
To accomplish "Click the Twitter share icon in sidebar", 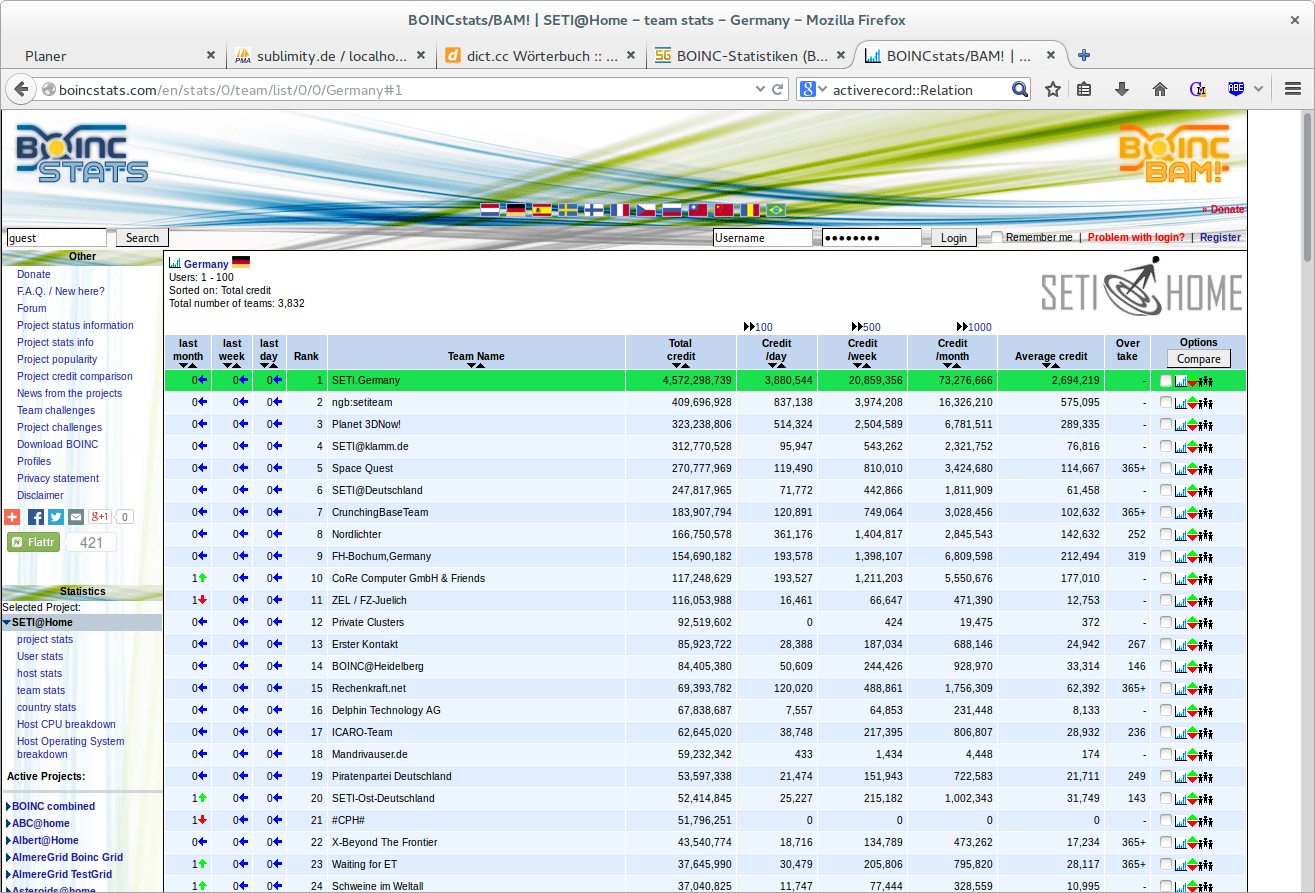I will 55,517.
